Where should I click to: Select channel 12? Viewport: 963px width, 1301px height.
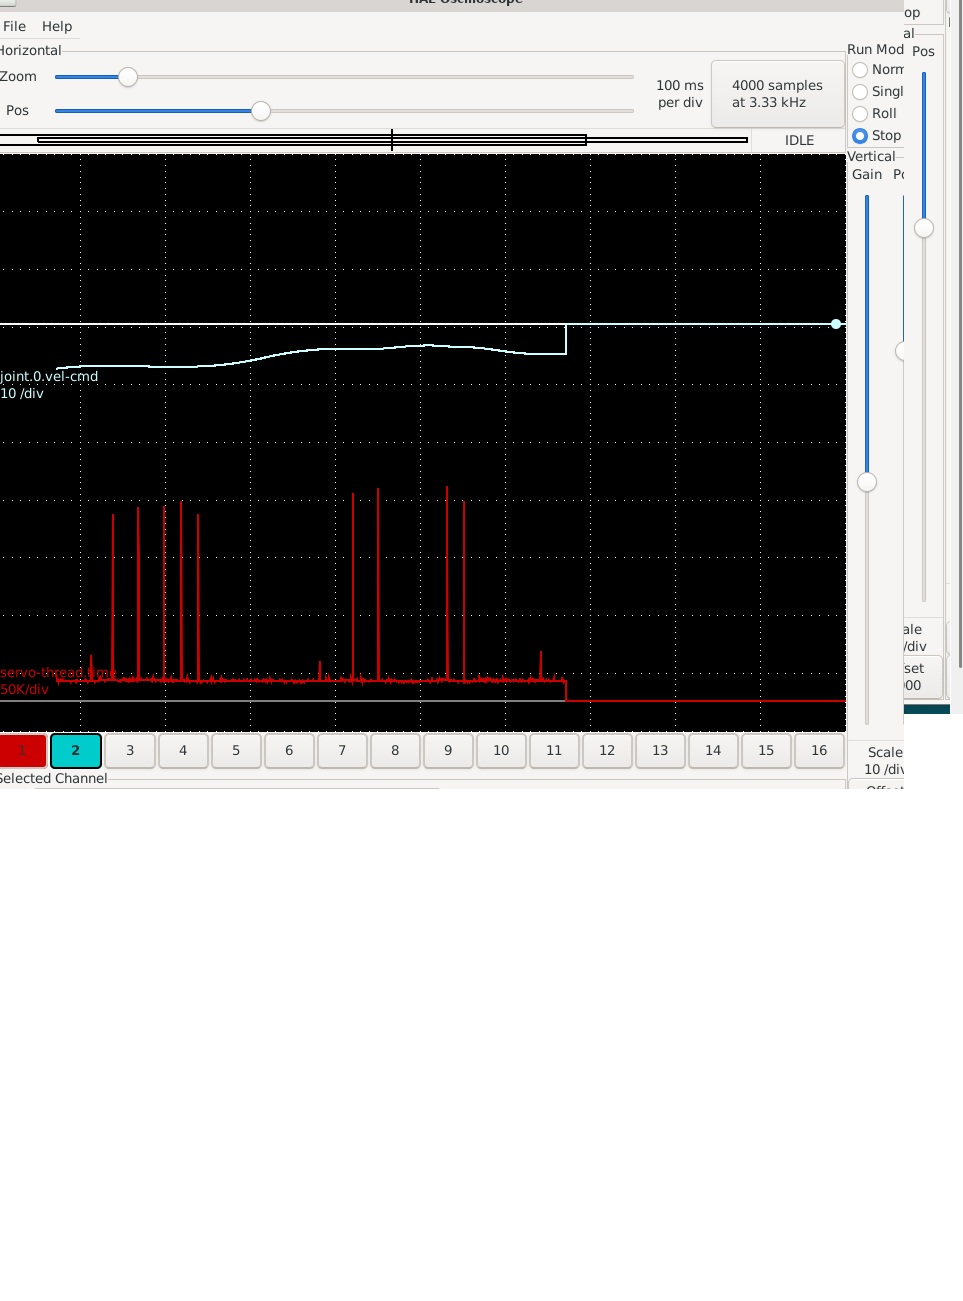[x=607, y=750]
